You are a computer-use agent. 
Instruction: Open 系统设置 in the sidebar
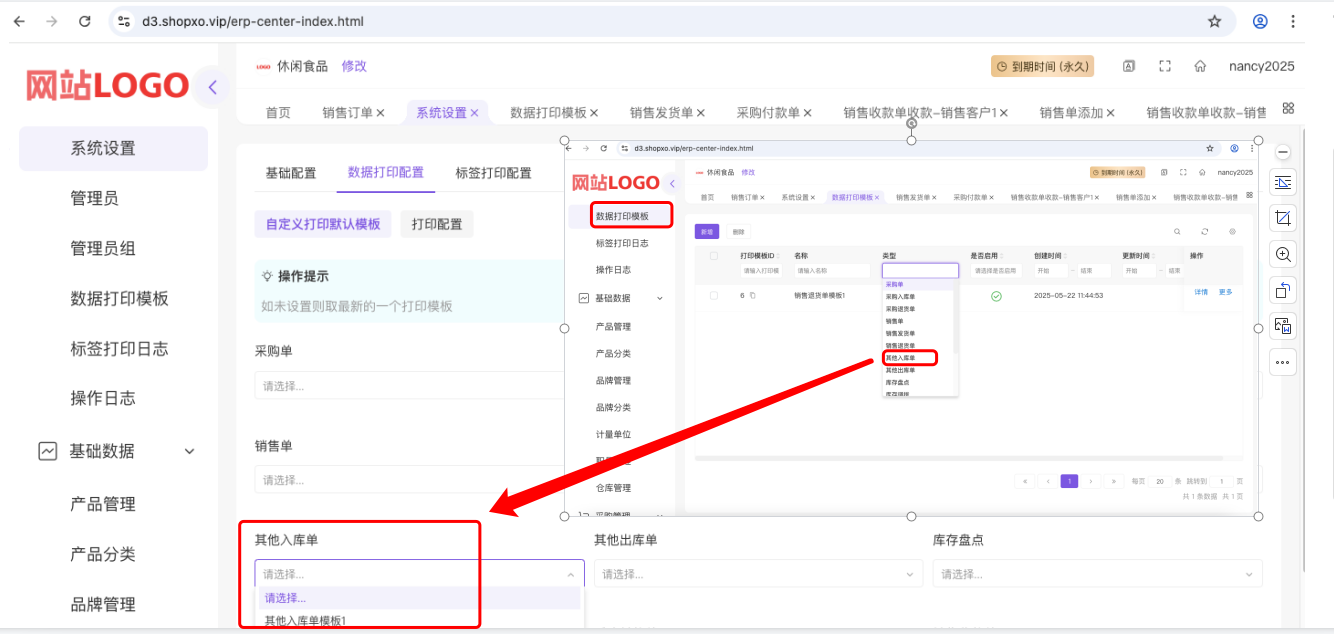pos(113,148)
